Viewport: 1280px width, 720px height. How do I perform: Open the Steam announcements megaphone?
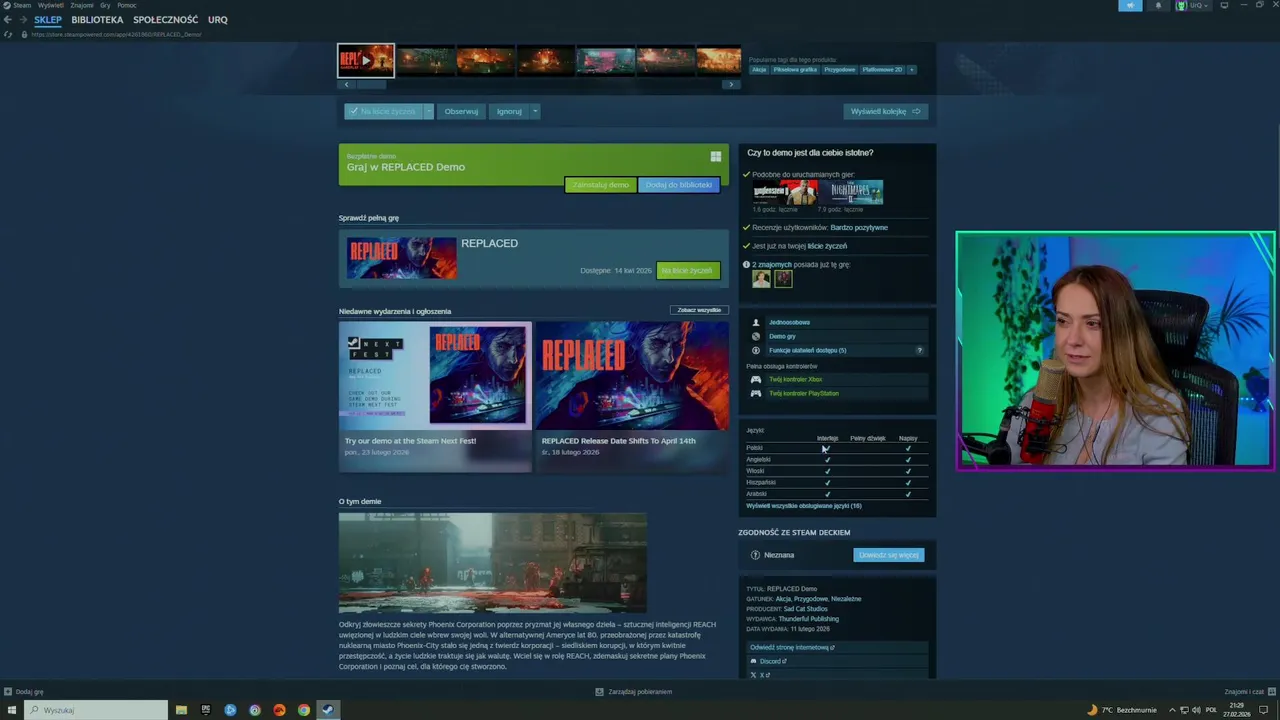[1131, 5]
